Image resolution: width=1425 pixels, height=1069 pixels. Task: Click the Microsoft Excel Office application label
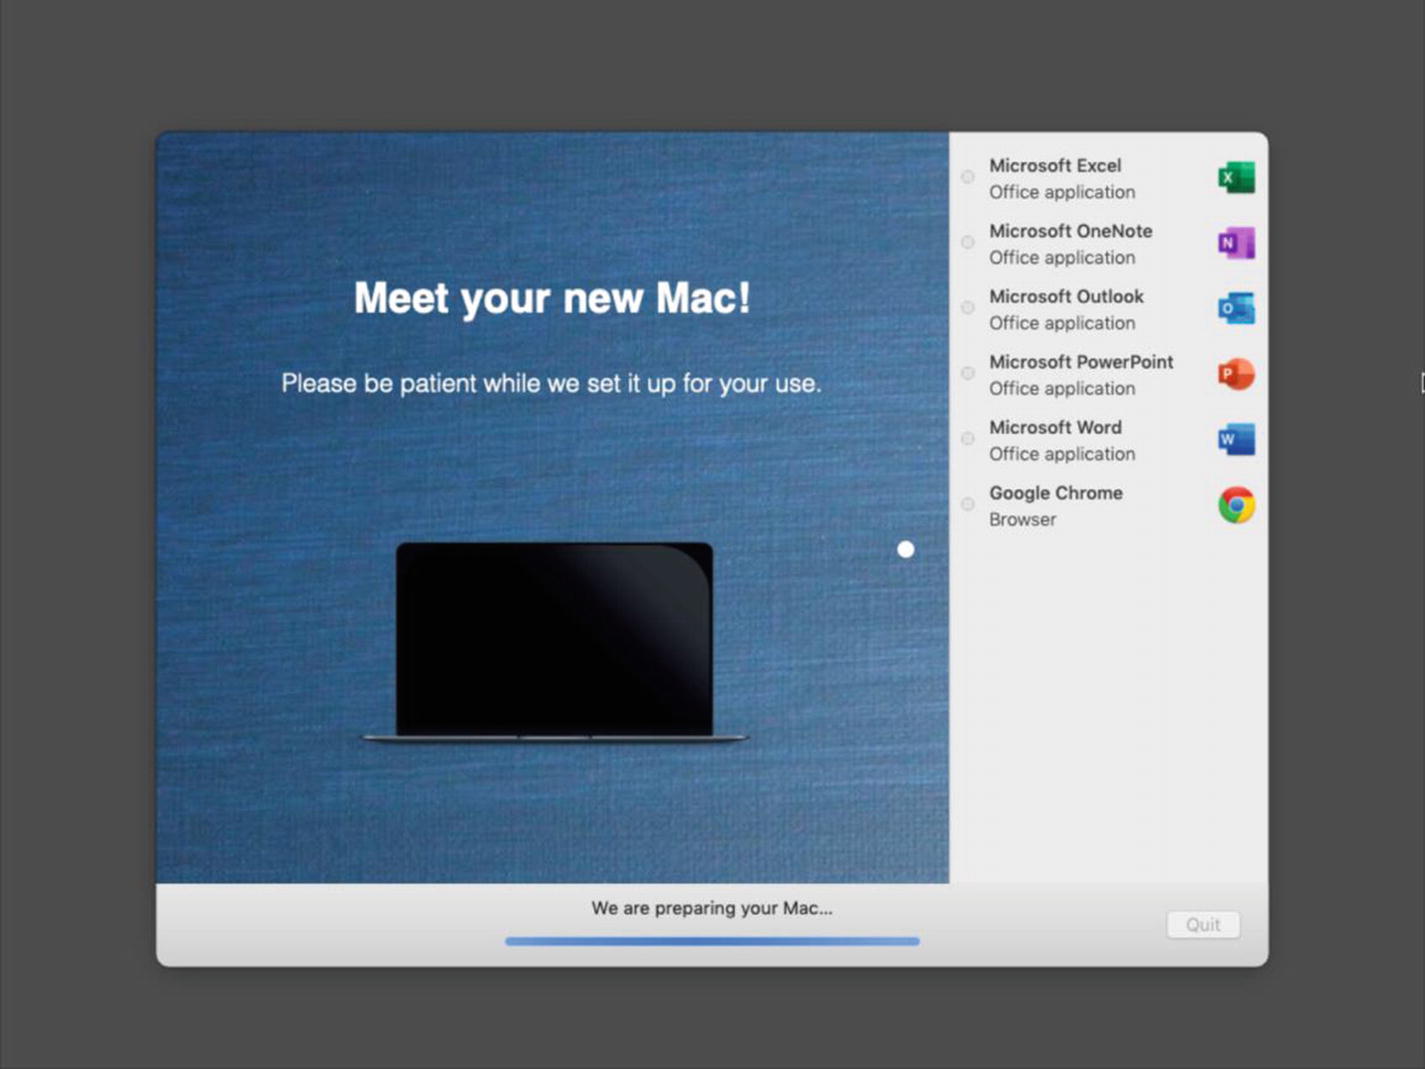[1062, 192]
